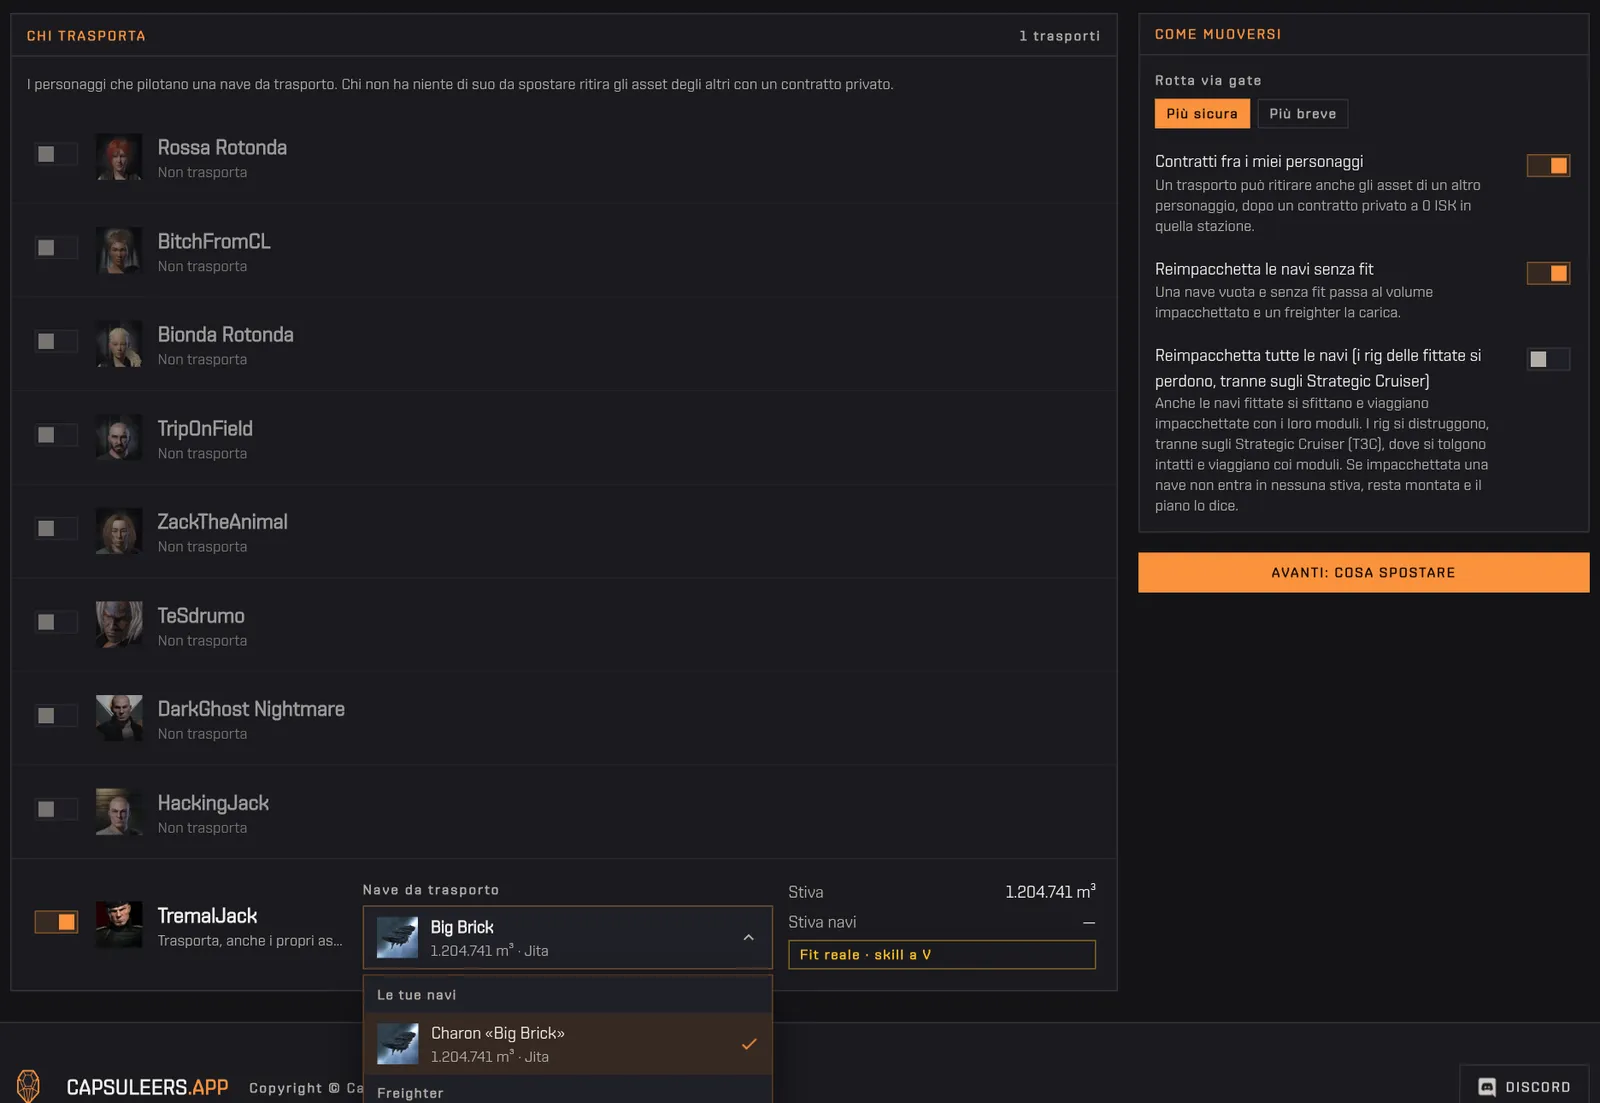Enable transport toggle for Bionda Rotonda

tap(56, 341)
